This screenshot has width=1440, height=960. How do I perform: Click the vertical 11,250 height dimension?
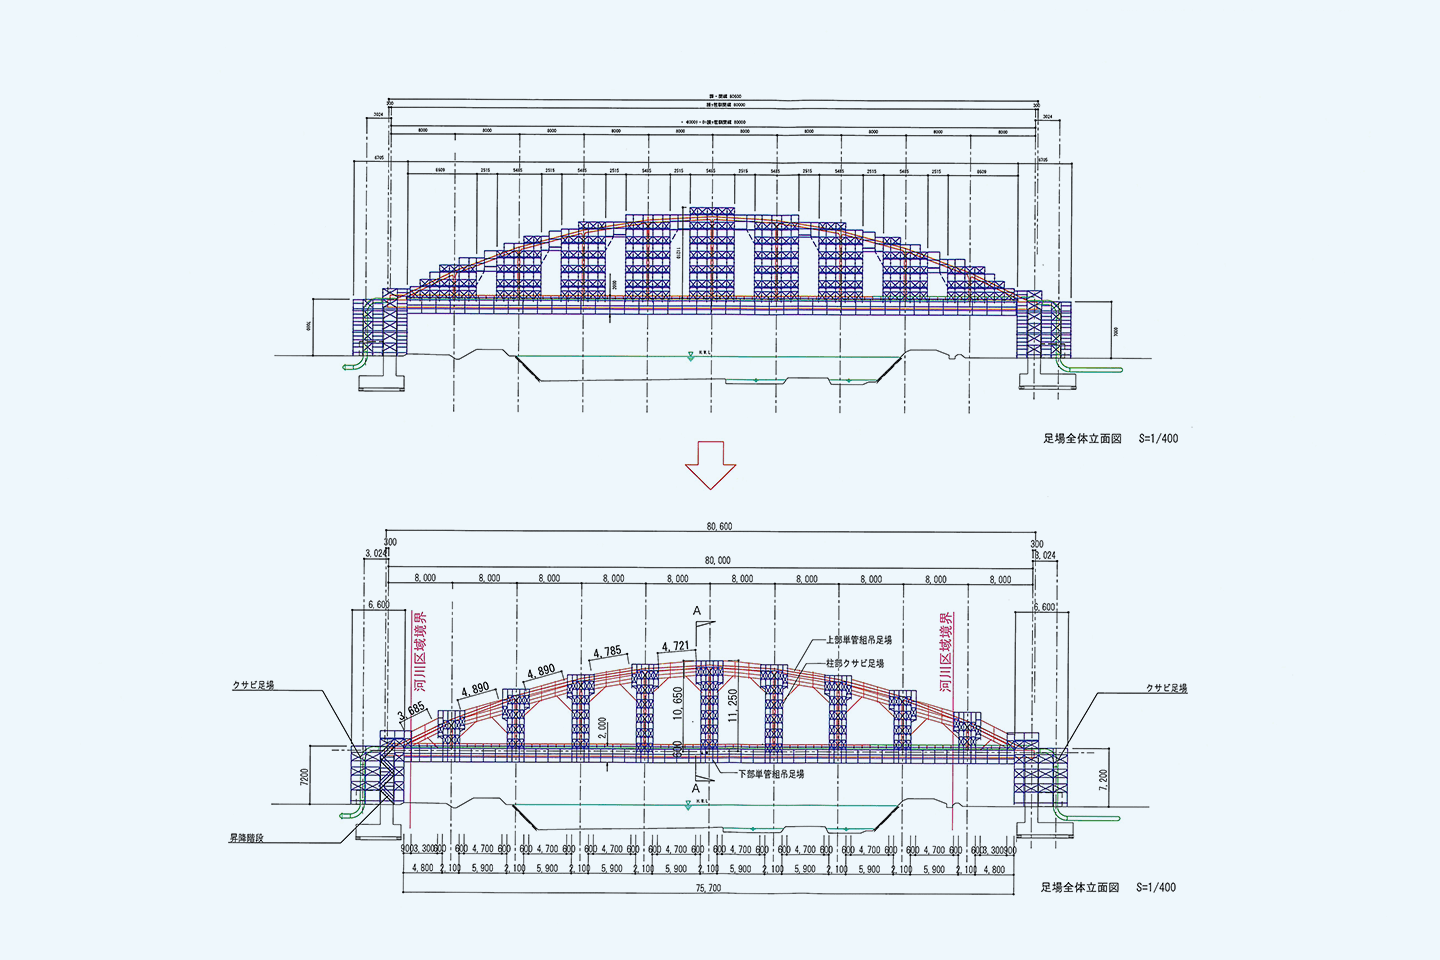point(733,704)
